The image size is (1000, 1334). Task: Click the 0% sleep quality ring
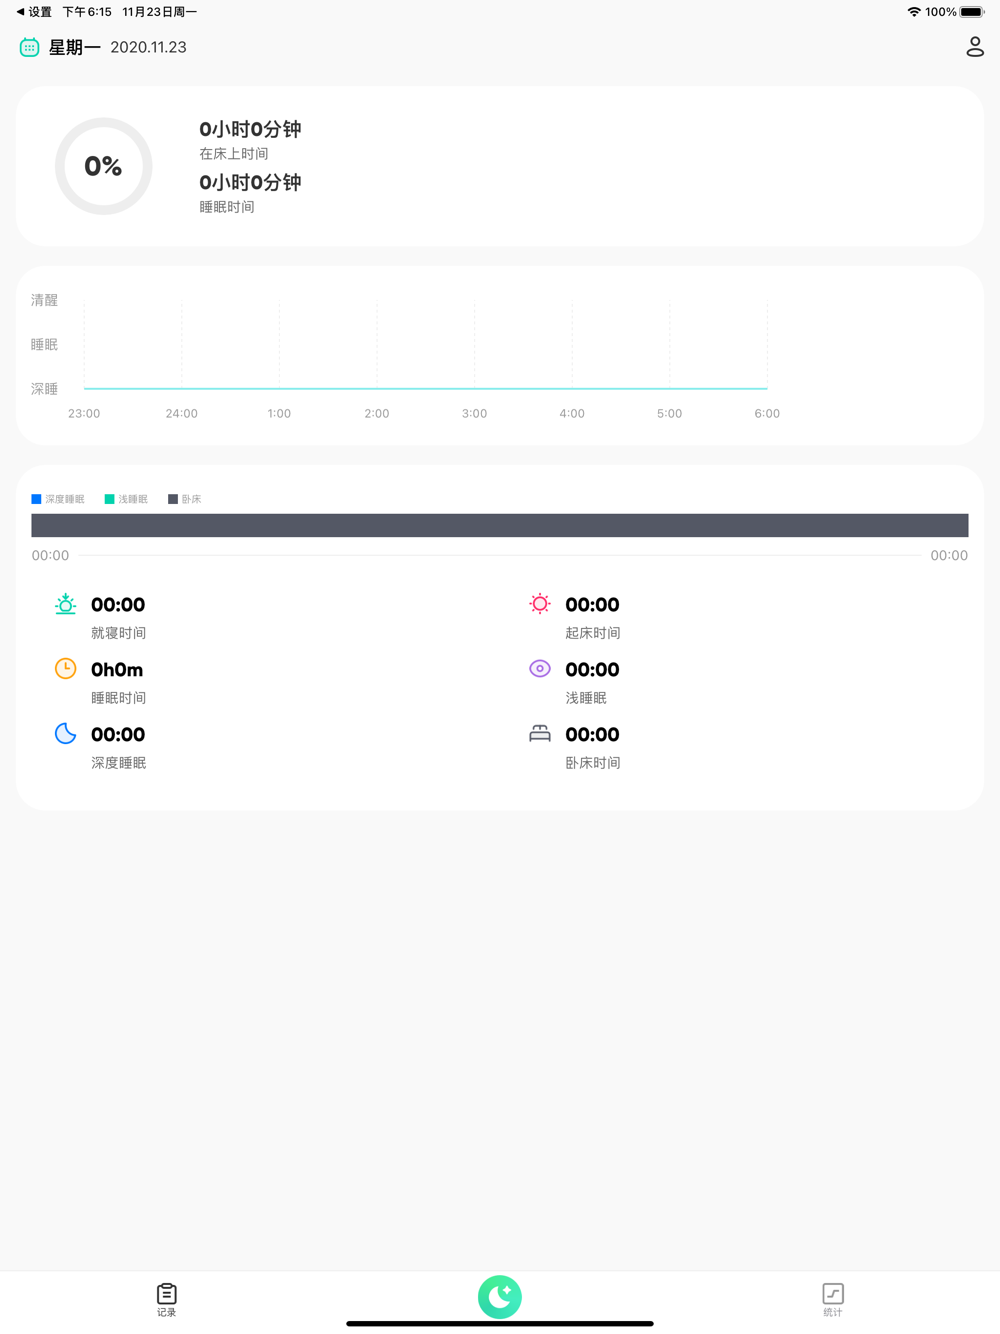point(103,166)
